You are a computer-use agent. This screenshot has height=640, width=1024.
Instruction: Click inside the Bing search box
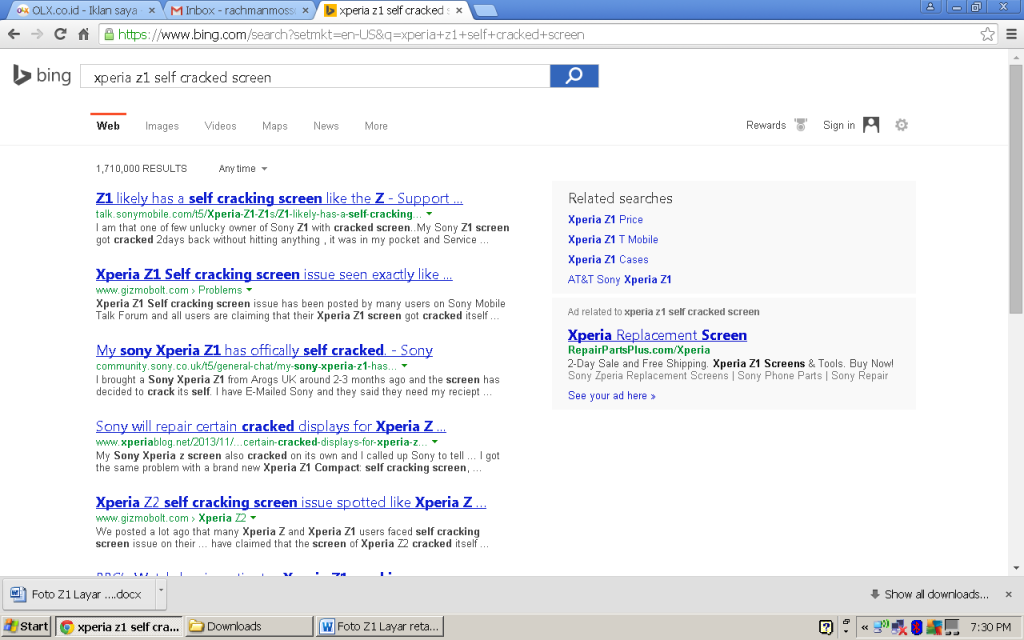tap(315, 76)
